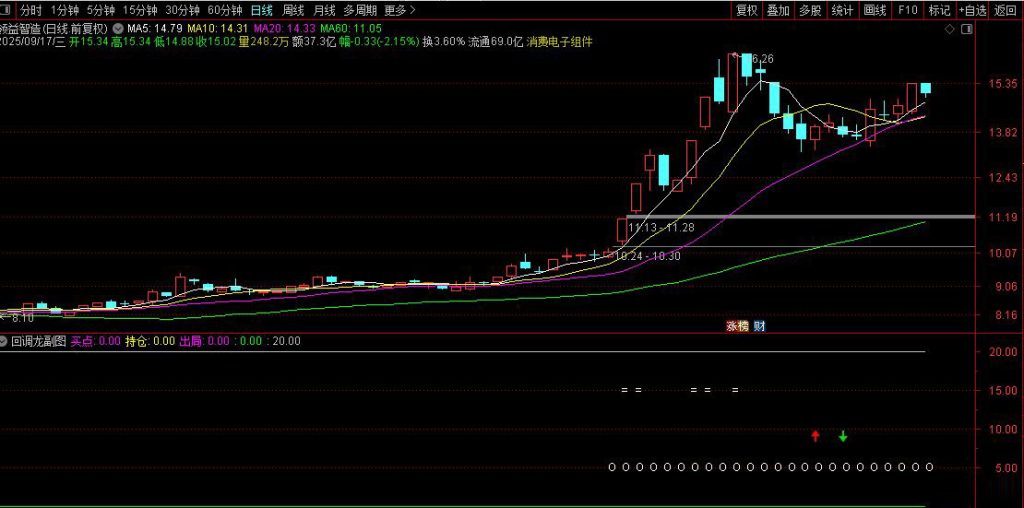Click the 复权 adjustment button
The width and height of the screenshot is (1024, 508).
tap(747, 10)
